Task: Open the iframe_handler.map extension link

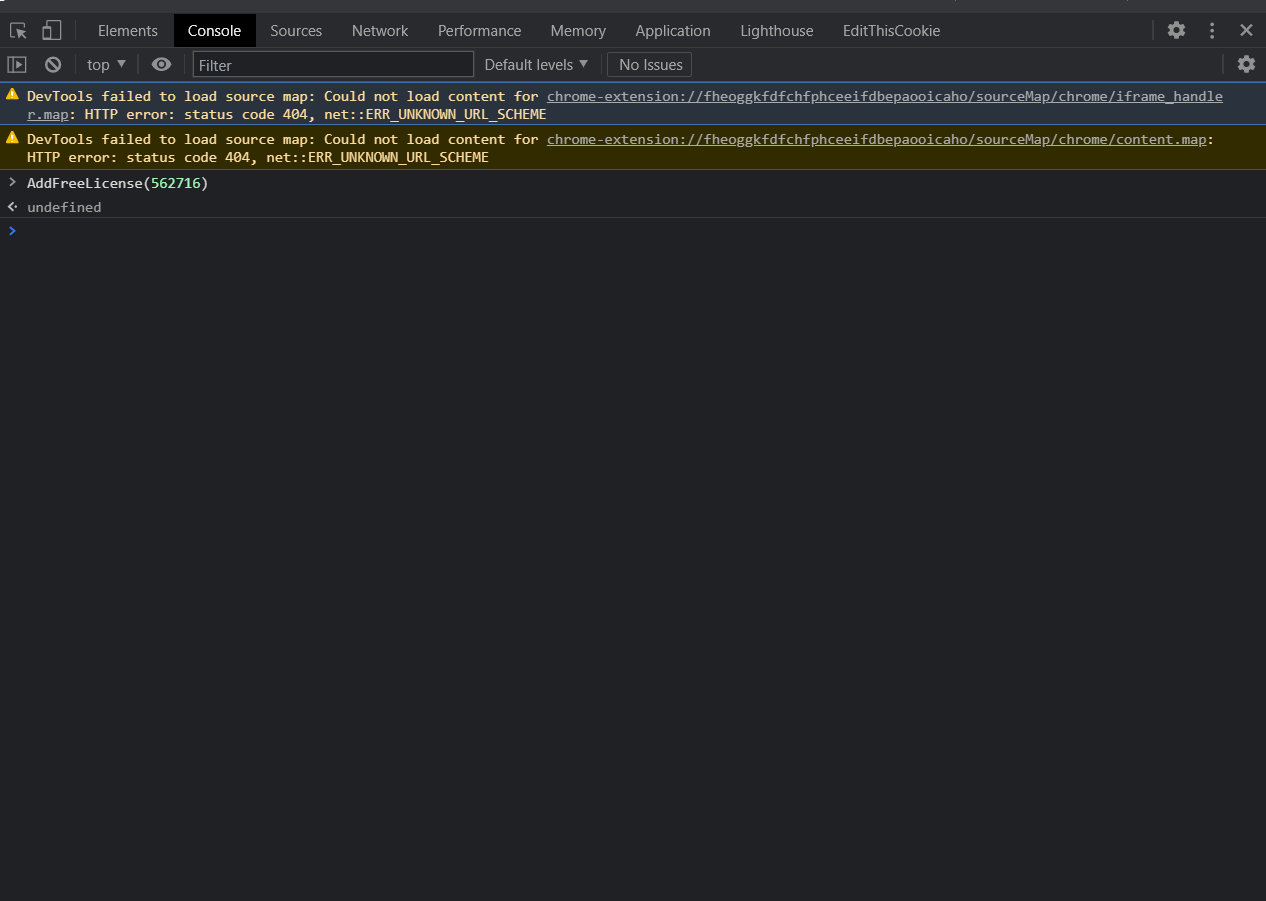Action: (884, 96)
